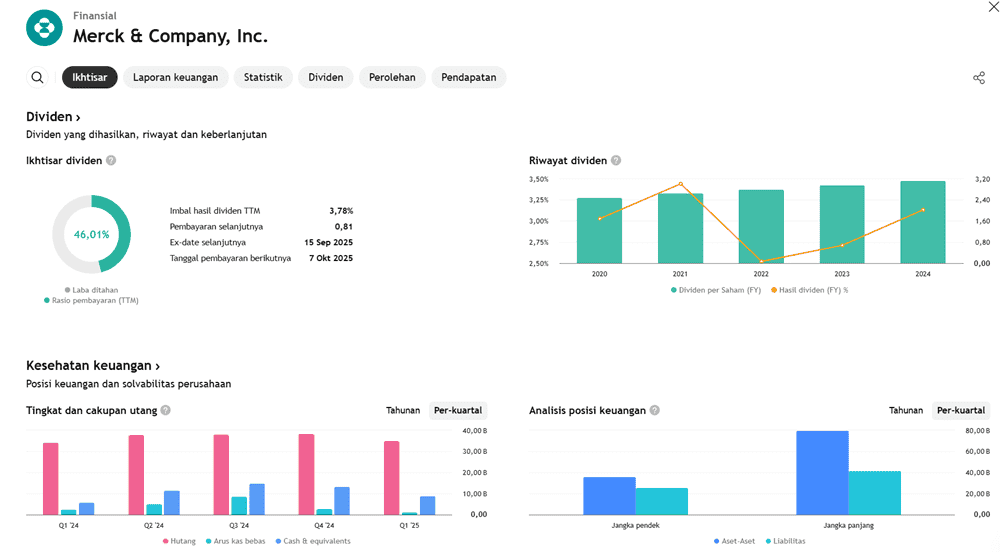Toggle Cash & equivalents legend item
This screenshot has width=1000, height=552.
pos(313,541)
